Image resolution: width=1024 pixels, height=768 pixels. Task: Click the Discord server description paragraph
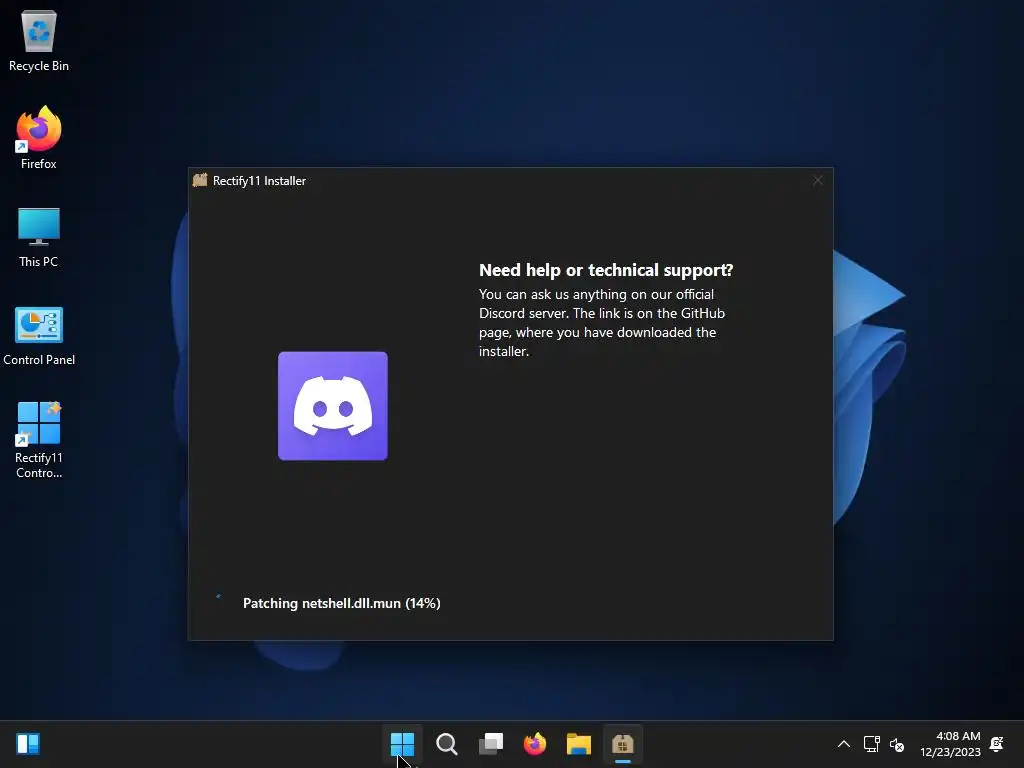602,323
